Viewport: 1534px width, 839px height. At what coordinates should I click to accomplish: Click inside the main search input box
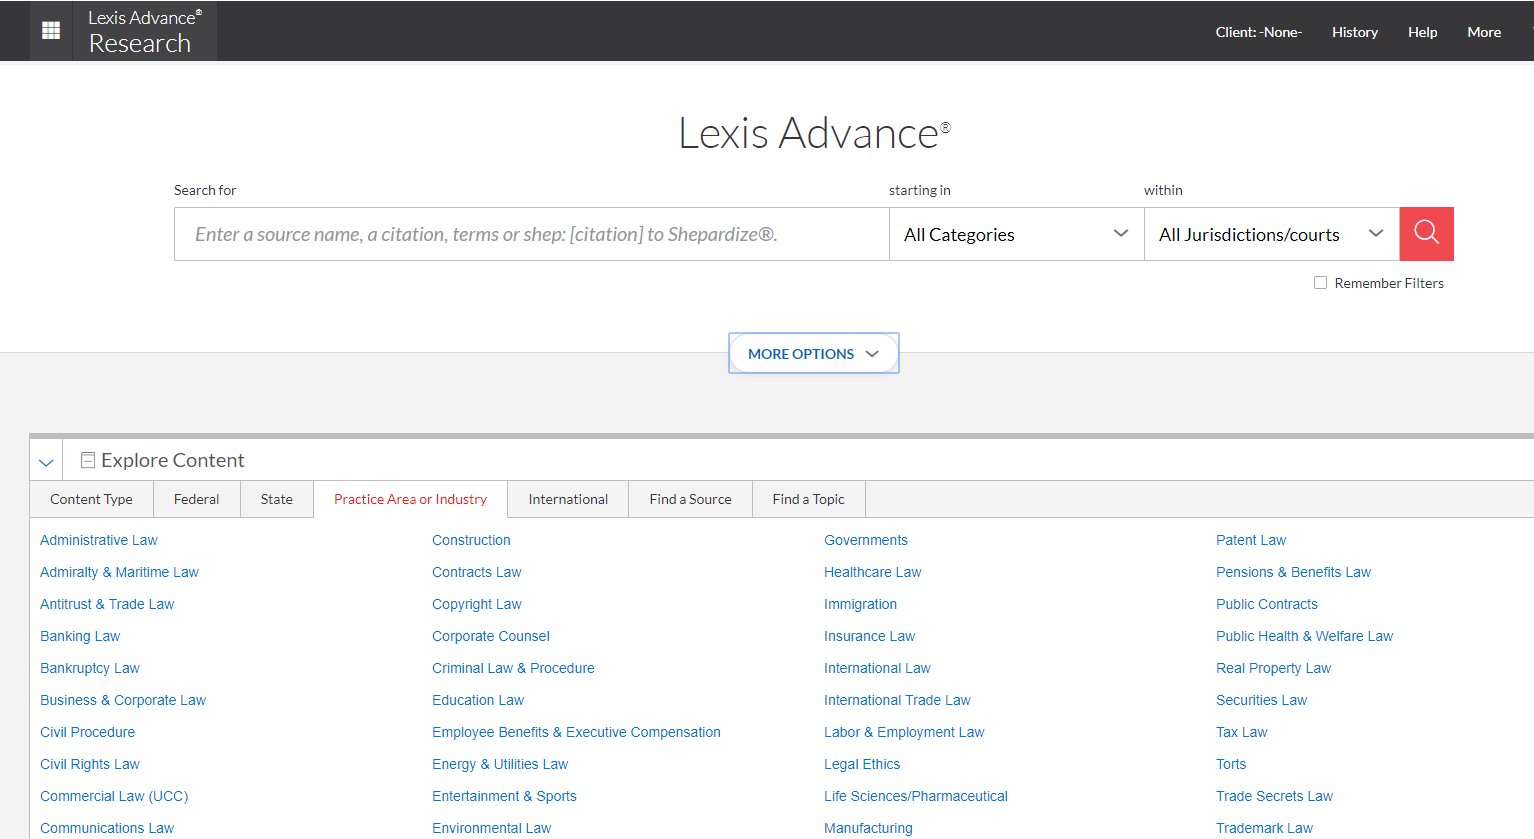tap(532, 234)
